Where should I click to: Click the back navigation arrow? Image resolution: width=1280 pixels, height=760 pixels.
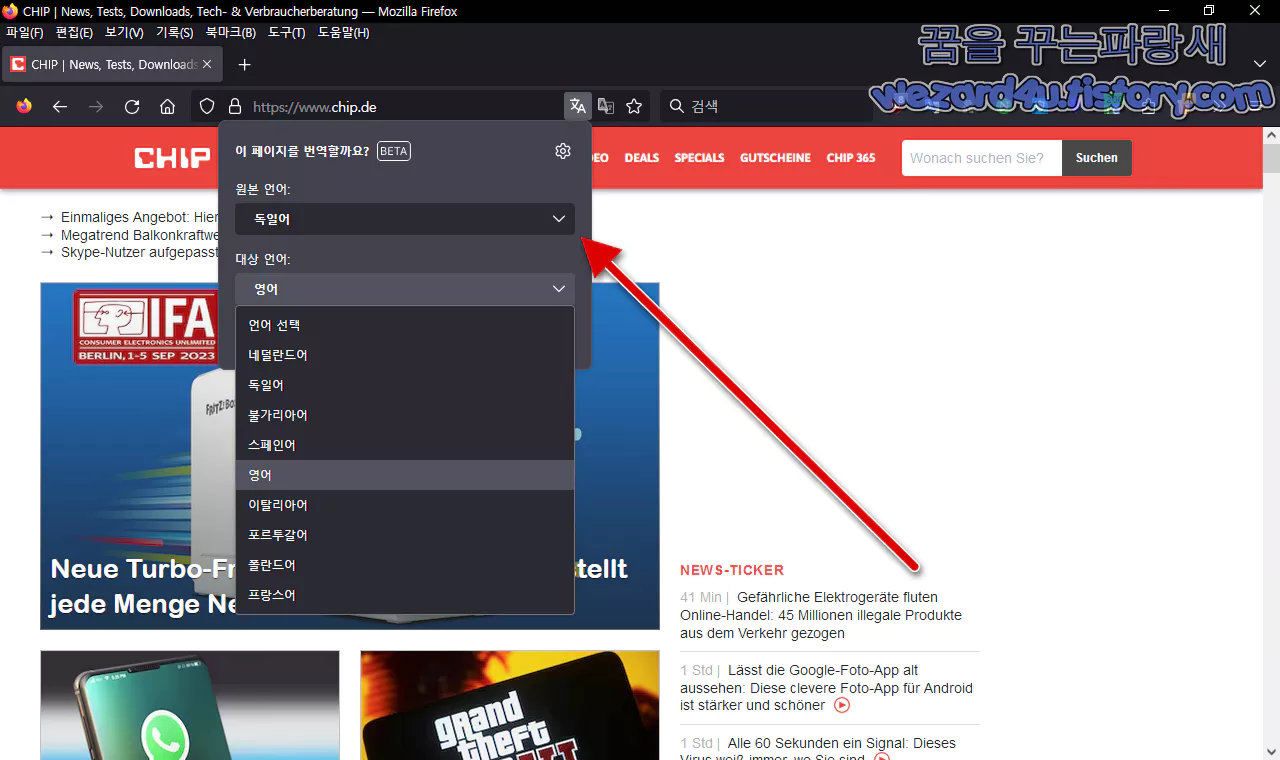[x=59, y=106]
